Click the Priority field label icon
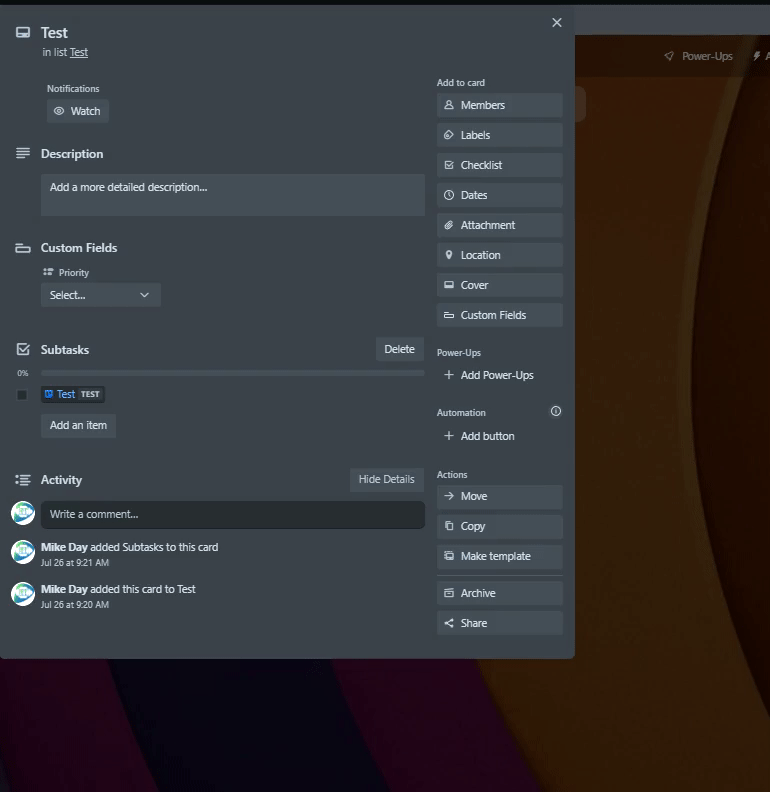The height and width of the screenshot is (792, 770). click(x=48, y=272)
